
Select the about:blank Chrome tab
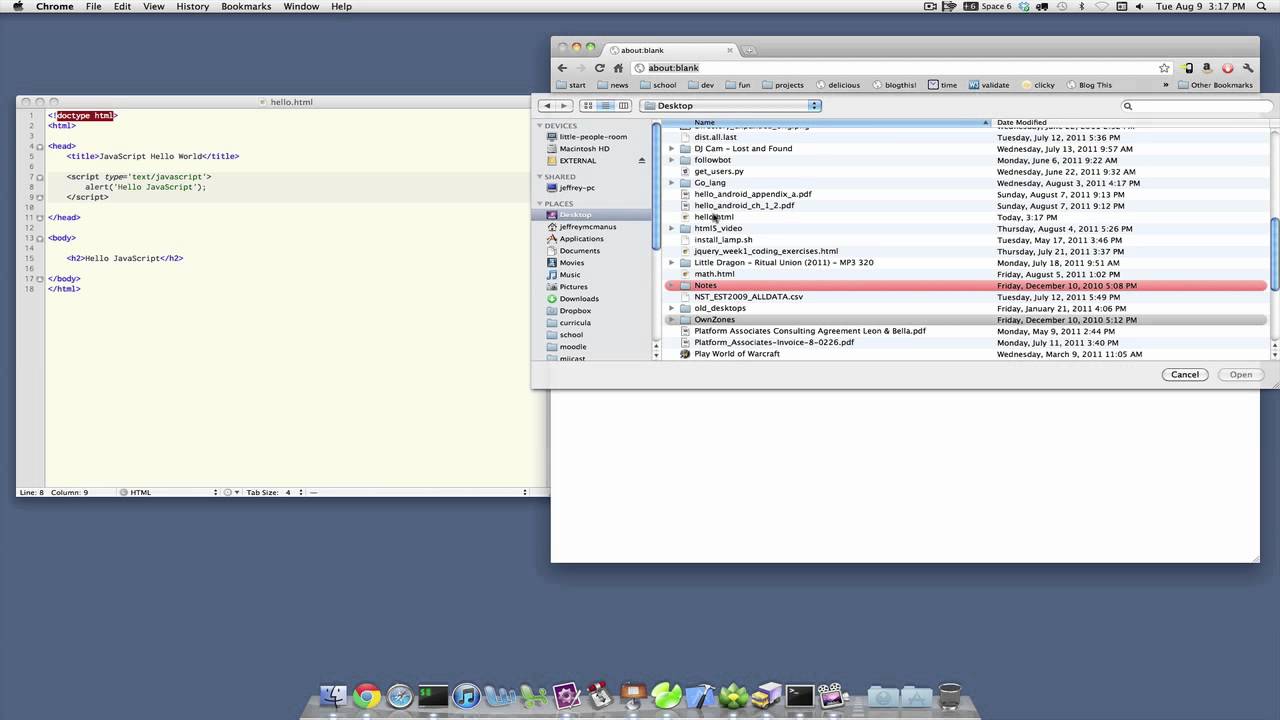tap(670, 50)
